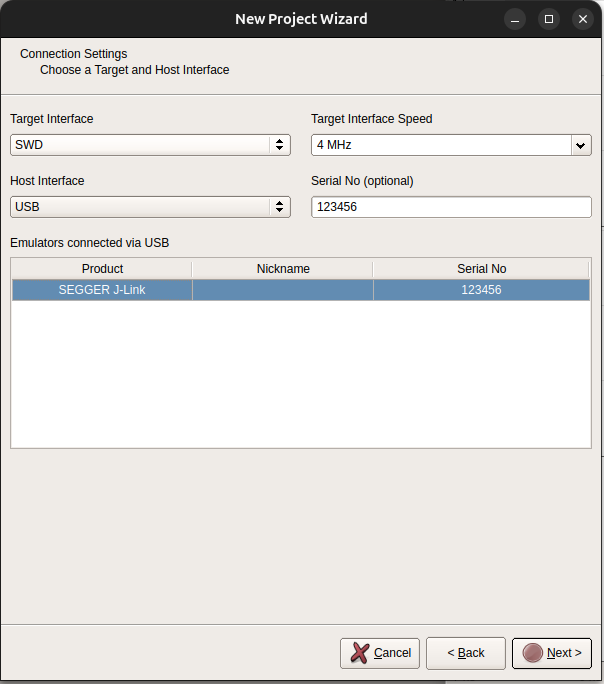The width and height of the screenshot is (604, 684).
Task: Click the 4 MHz speed text field
Action: click(440, 145)
